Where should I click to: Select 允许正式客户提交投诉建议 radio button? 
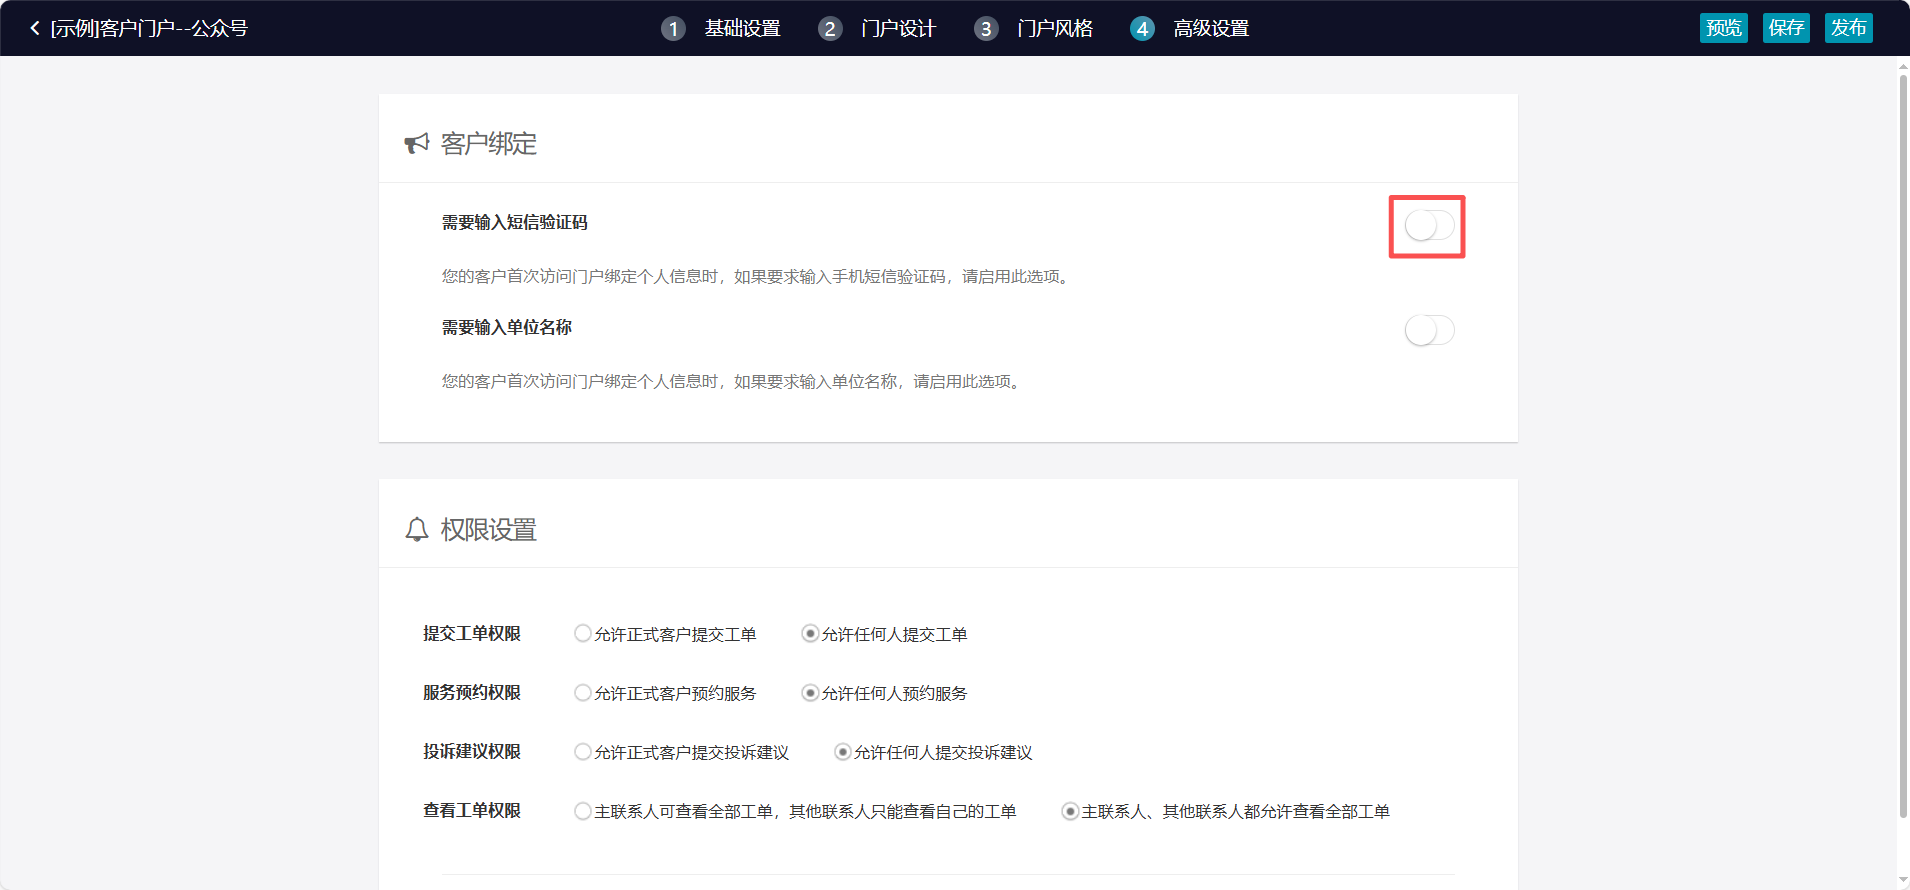[x=583, y=751]
